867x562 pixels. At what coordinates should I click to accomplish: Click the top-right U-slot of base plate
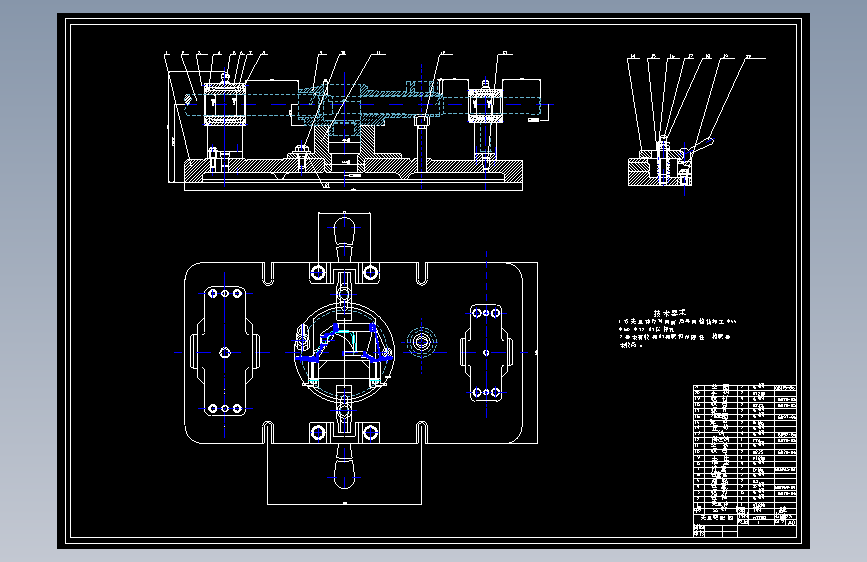tap(421, 274)
